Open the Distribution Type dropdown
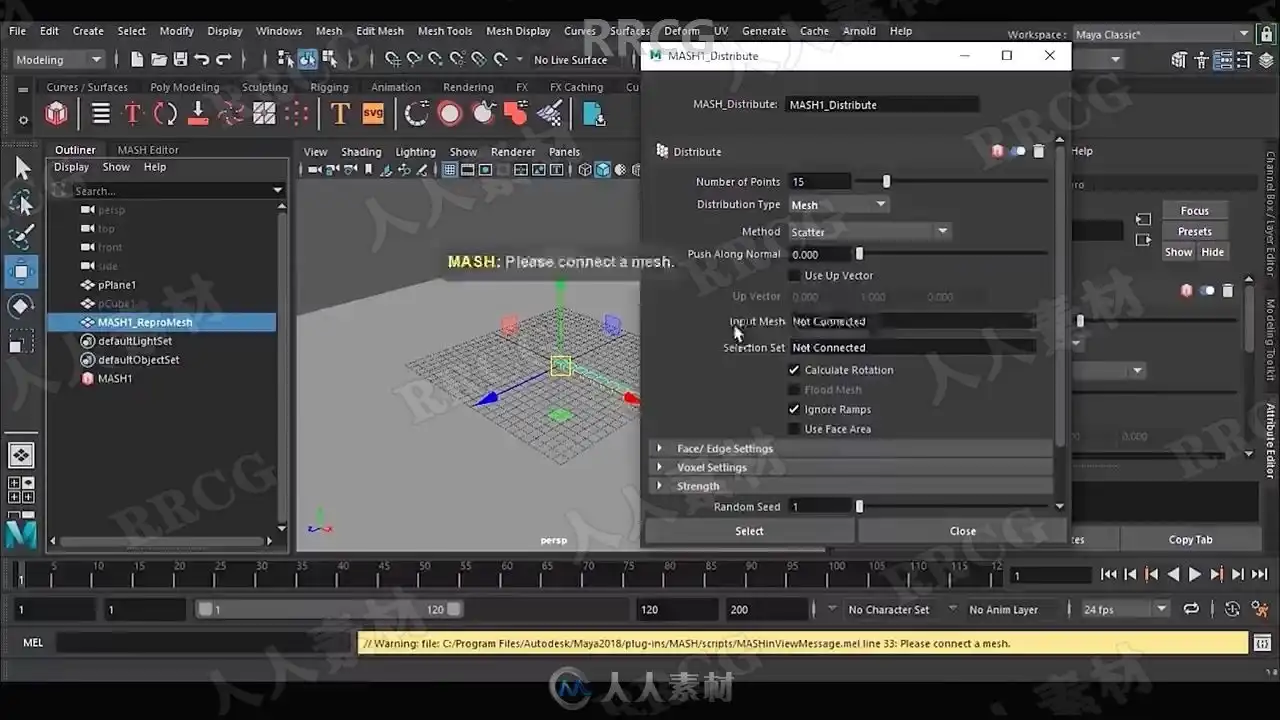Viewport: 1280px width, 720px height. coord(839,205)
